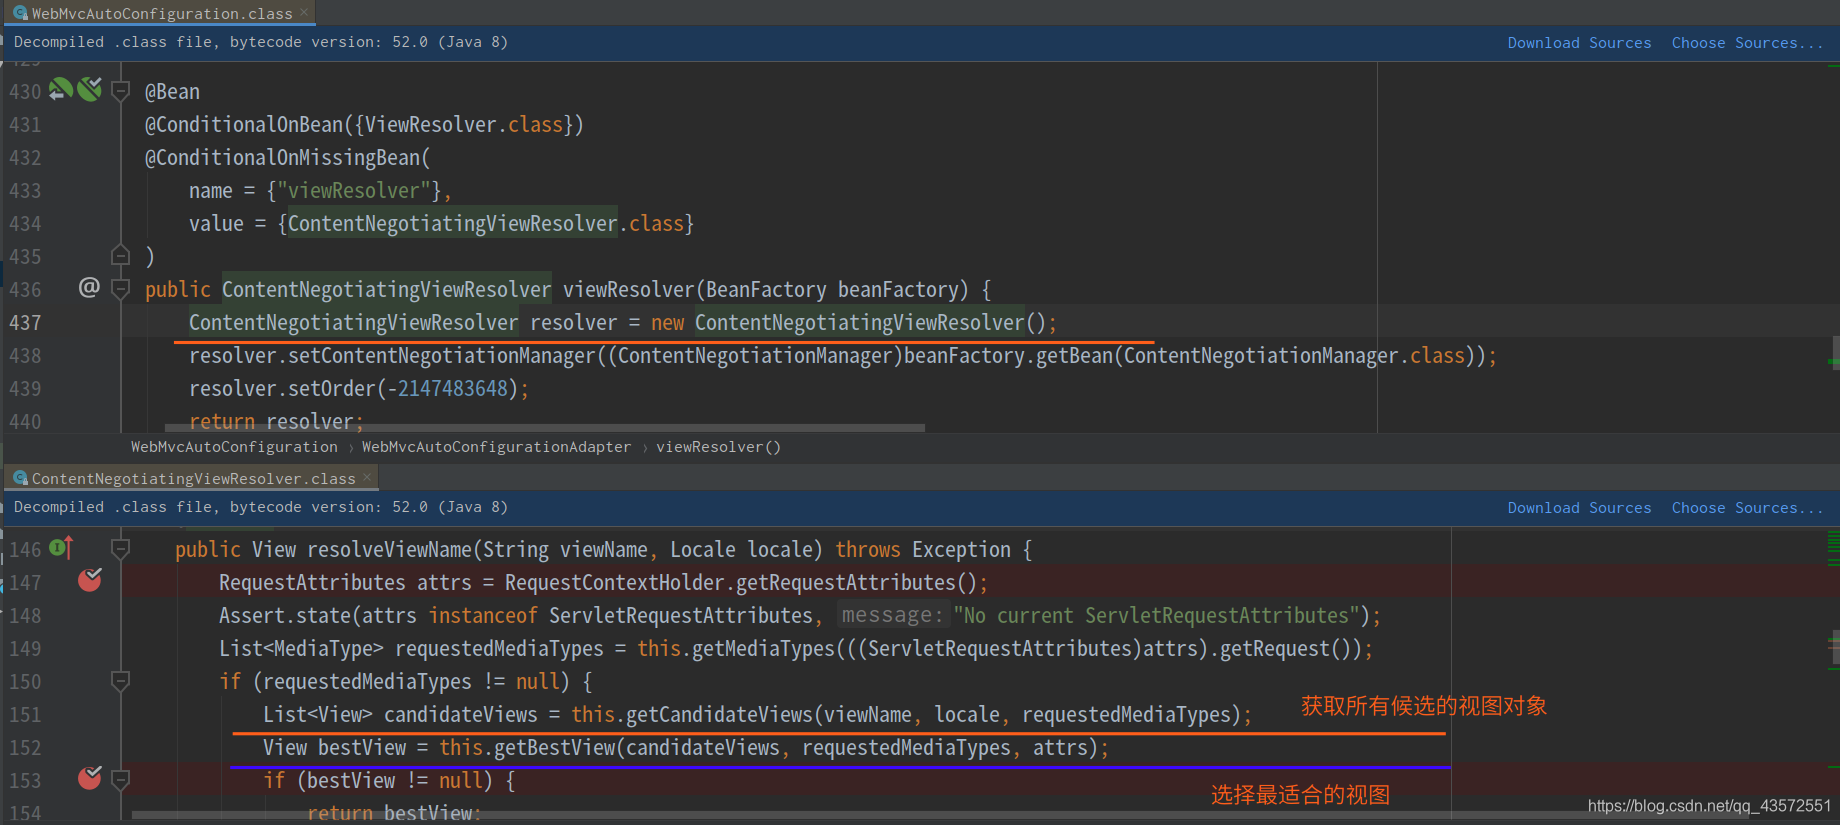Screen dimensions: 1840x825
Task: Click Download Sources in the upper editor
Action: [x=1579, y=43]
